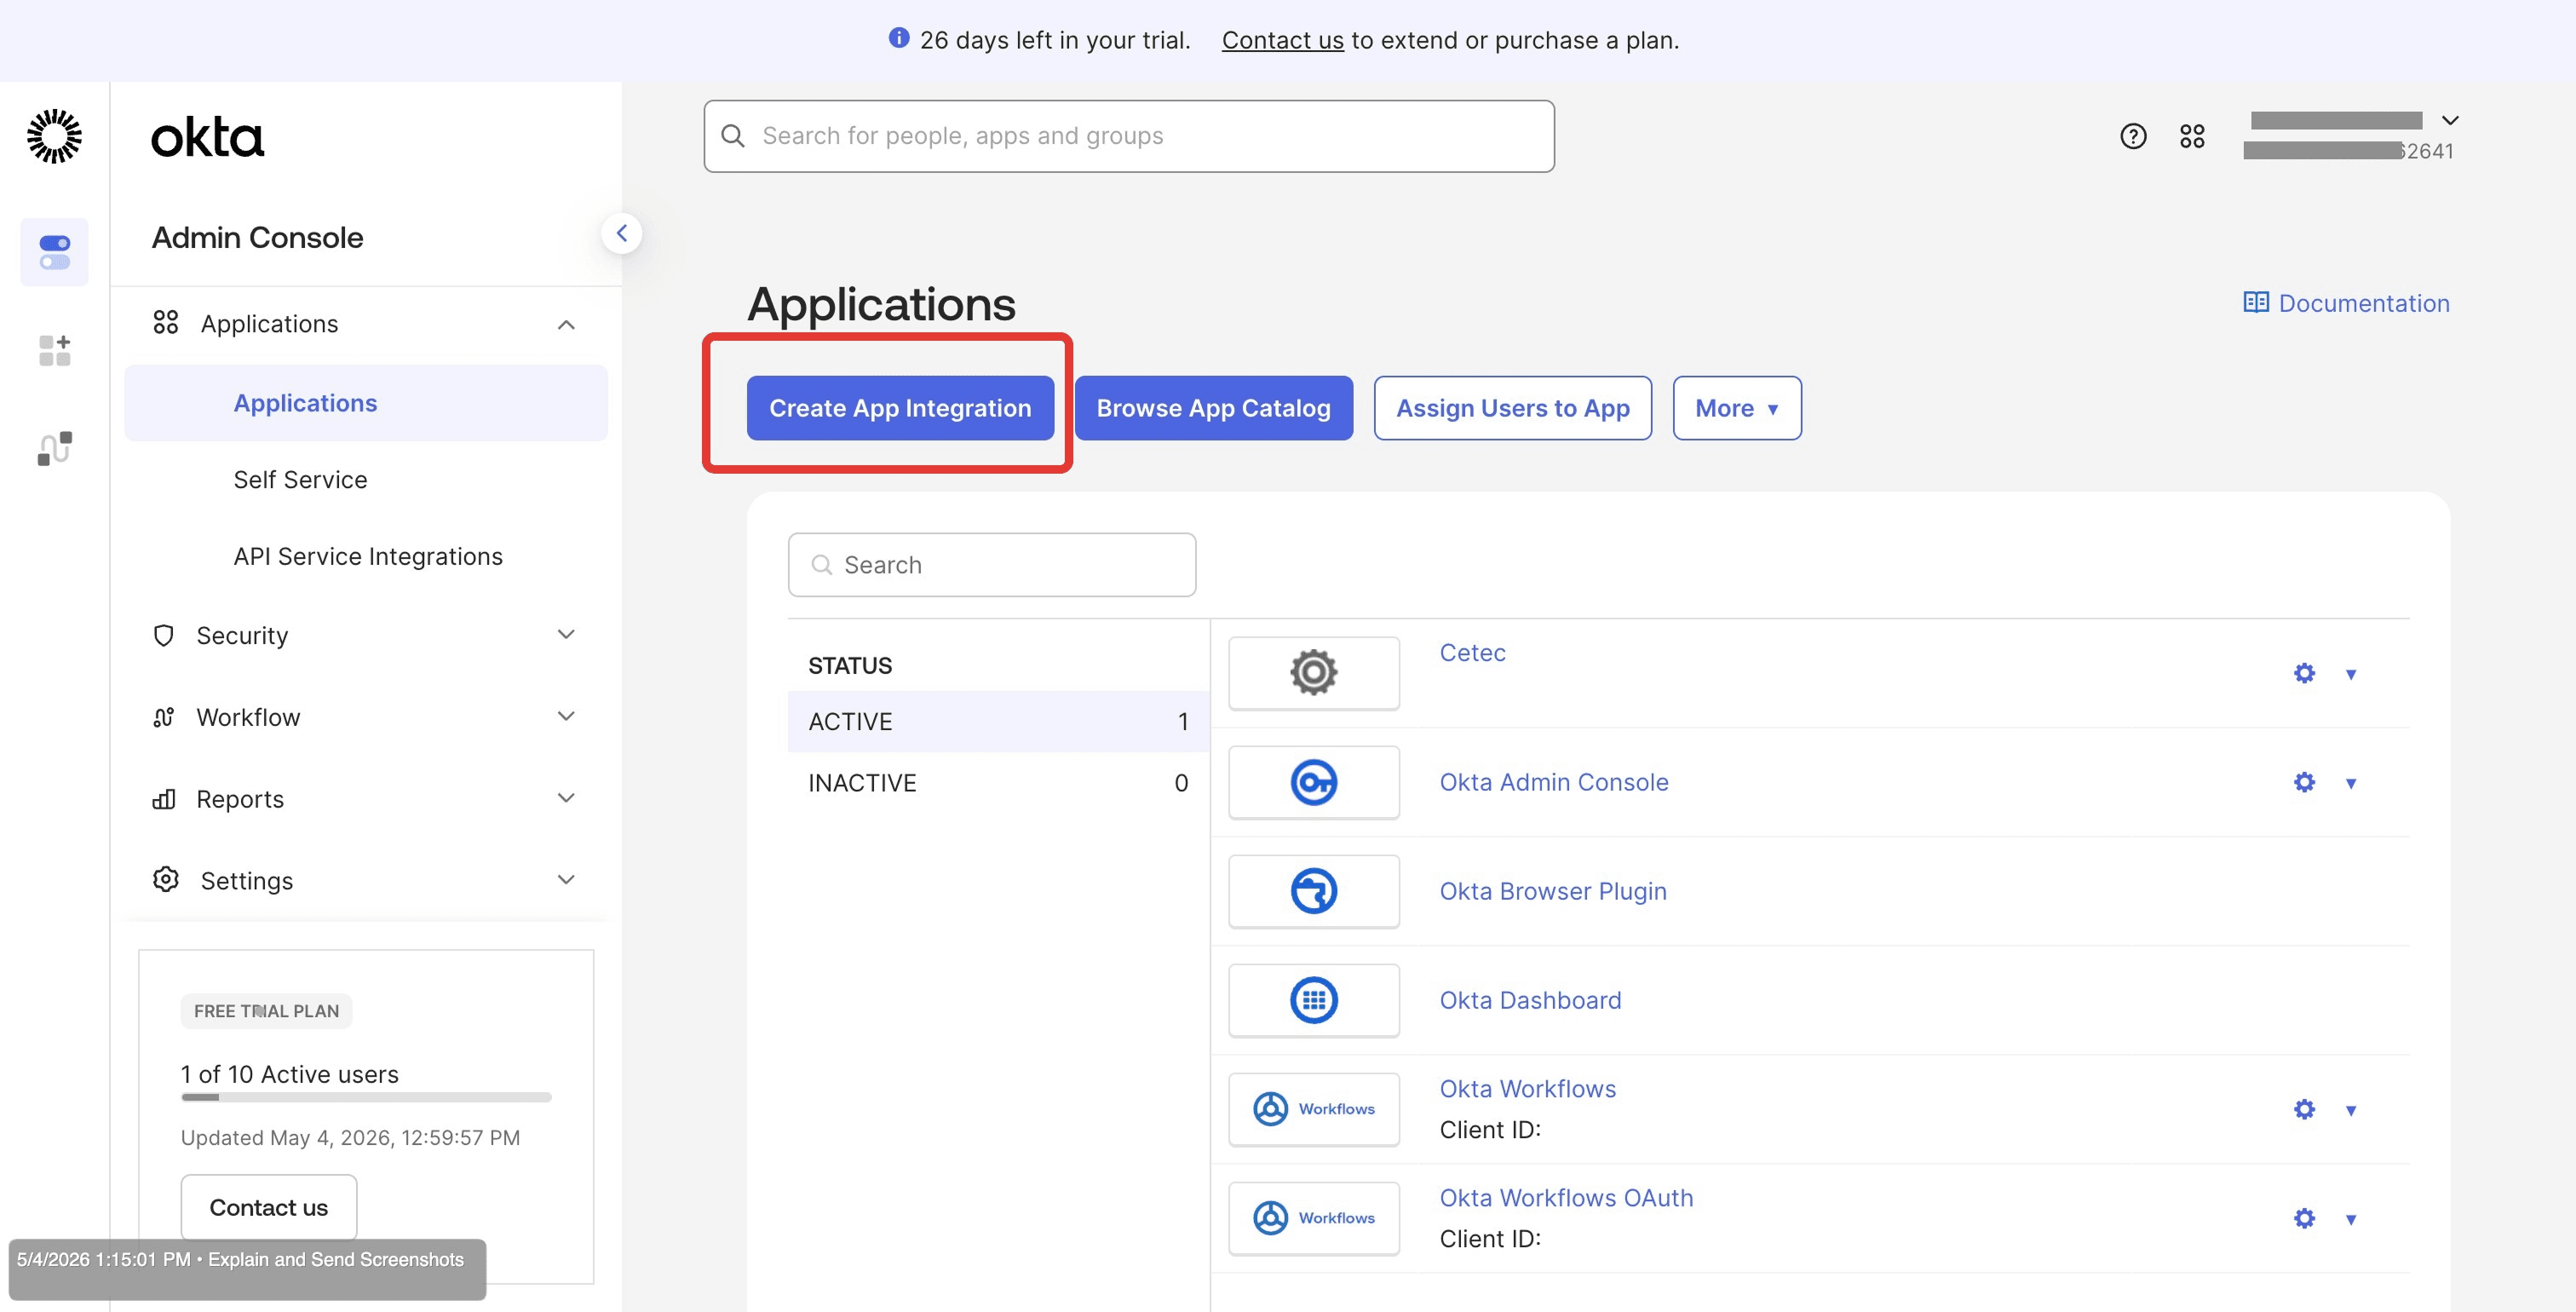2576x1312 pixels.
Task: Click Assign Users to App button
Action: coord(1512,408)
